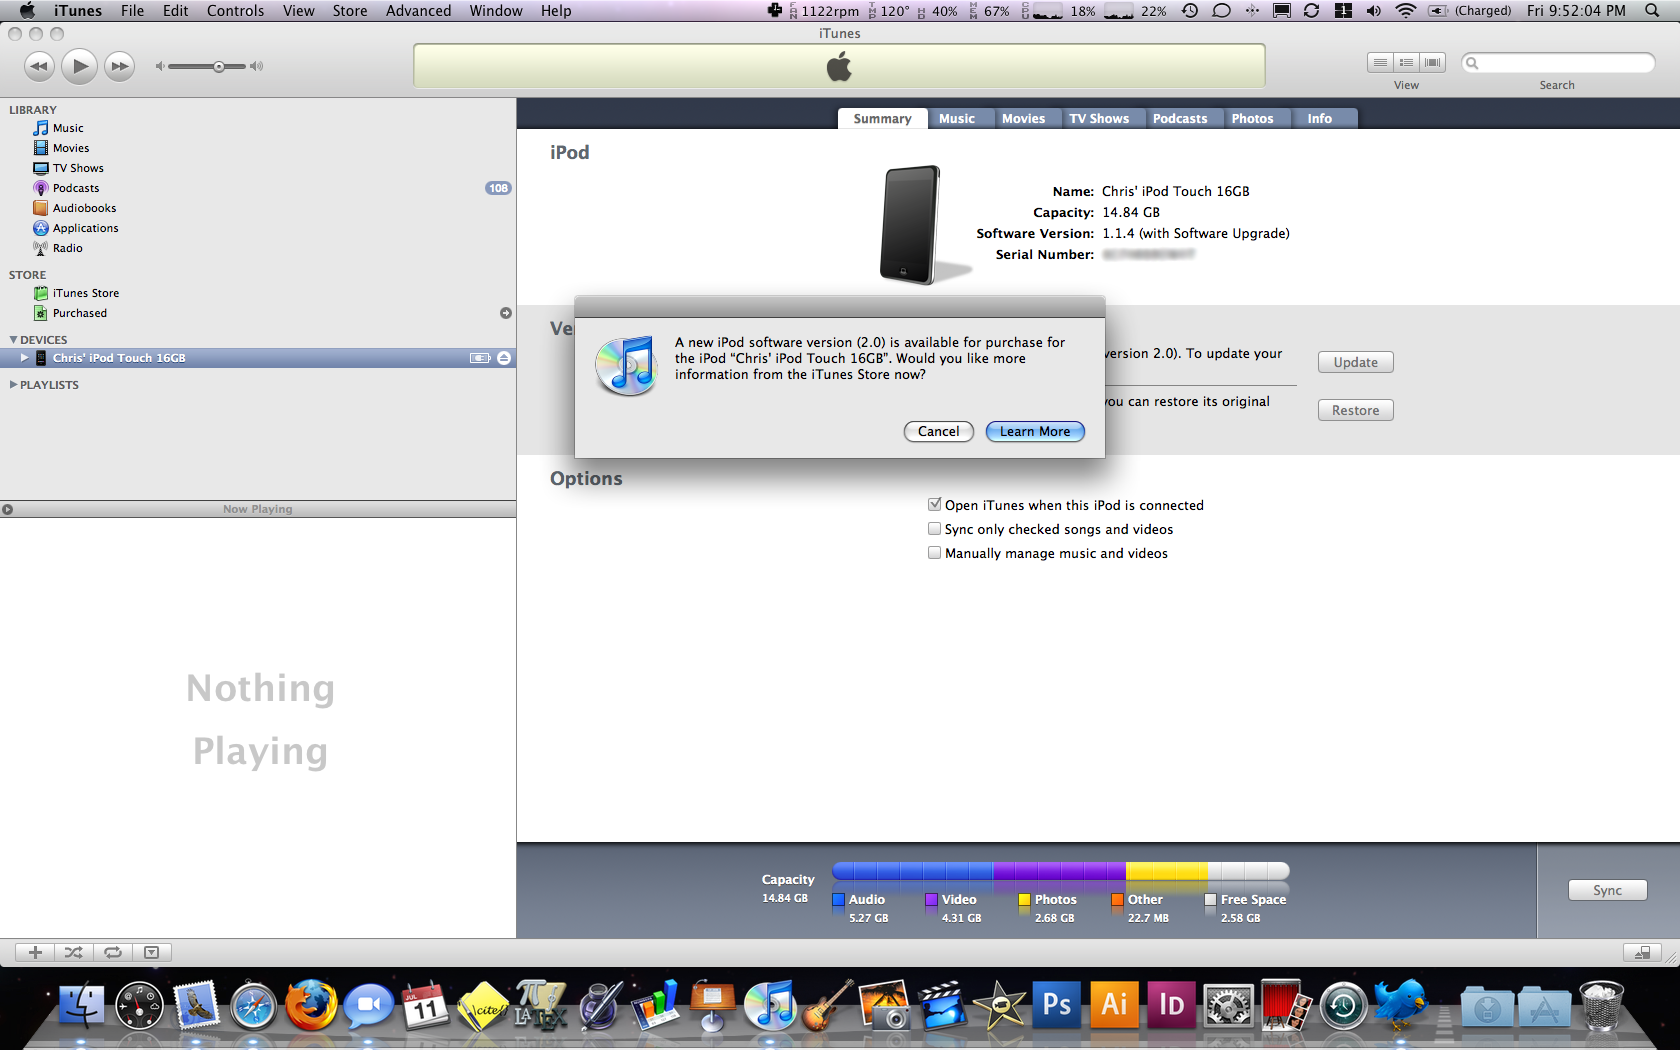Viewport: 1680px width, 1050px height.
Task: Open Illustrator from the Dock
Action: click(1114, 1005)
